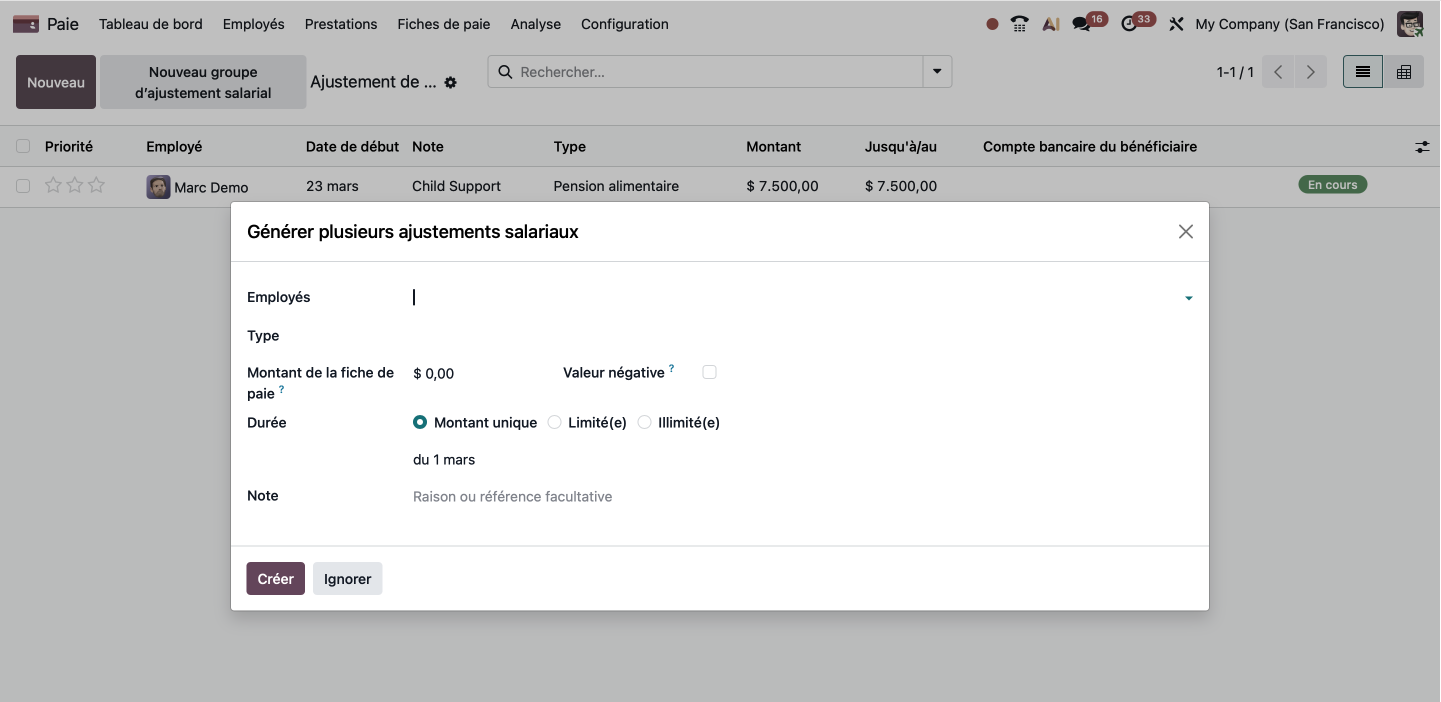
Task: Close the dialog with the X icon
Action: 1185,232
